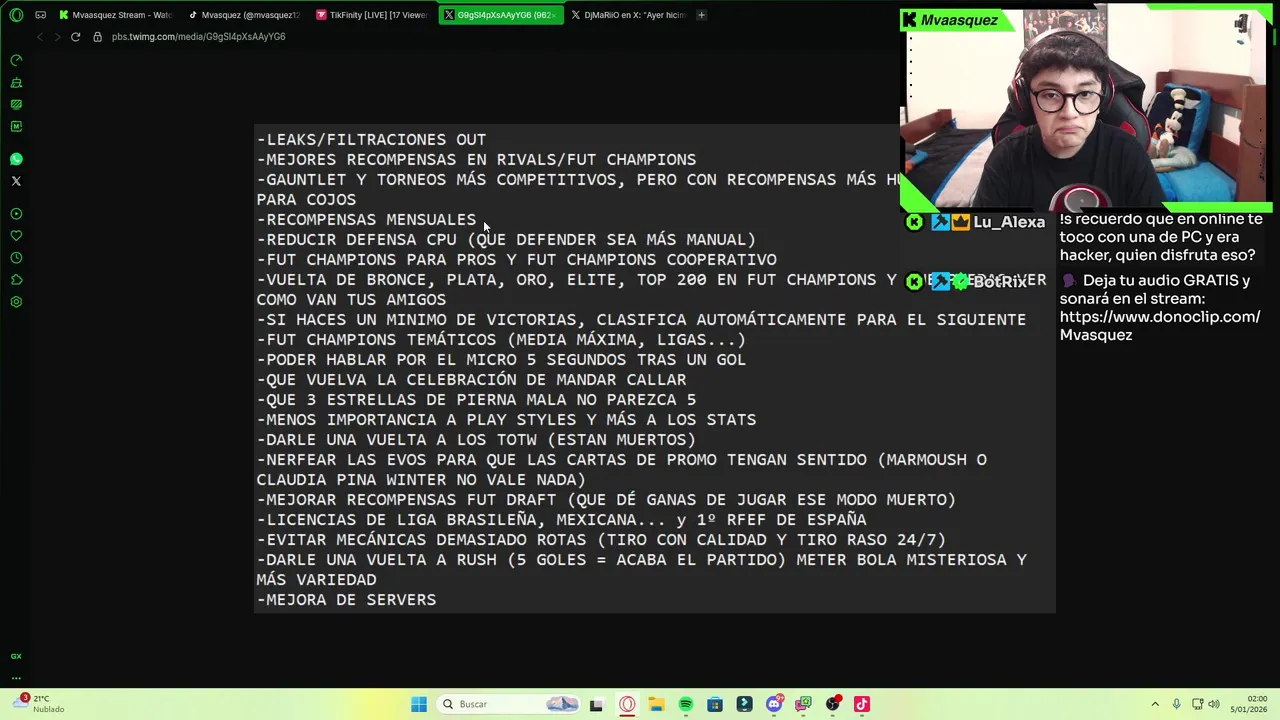Open X (Twitter) in the sidebar
Viewport: 1280px width, 720px height.
point(16,181)
